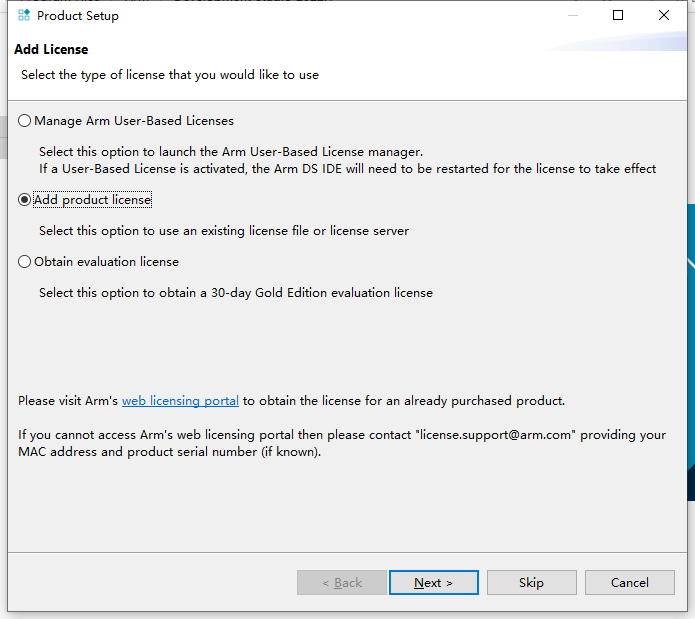Close the Product Setup dialog

(x=664, y=15)
